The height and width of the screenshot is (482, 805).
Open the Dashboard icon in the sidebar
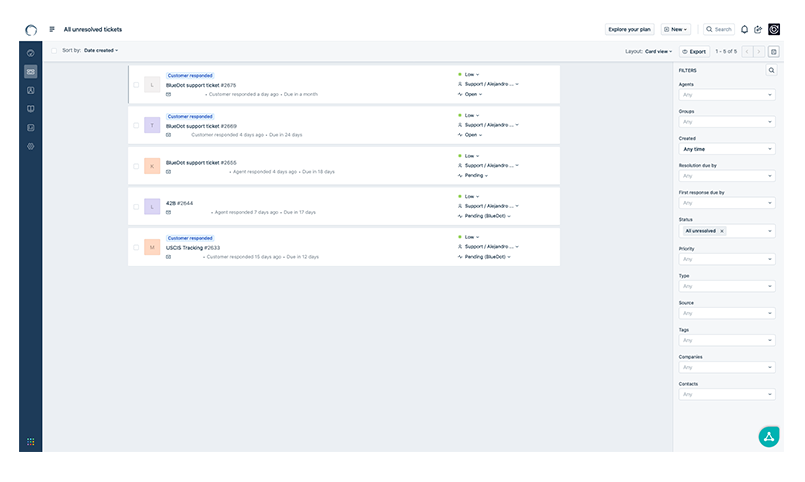(31, 53)
